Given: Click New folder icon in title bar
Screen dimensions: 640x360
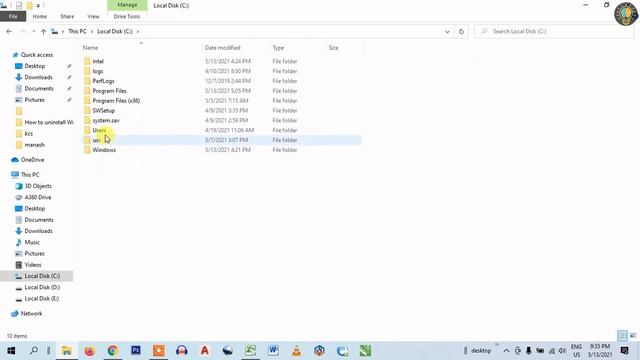Looking at the screenshot, I should click(29, 5).
